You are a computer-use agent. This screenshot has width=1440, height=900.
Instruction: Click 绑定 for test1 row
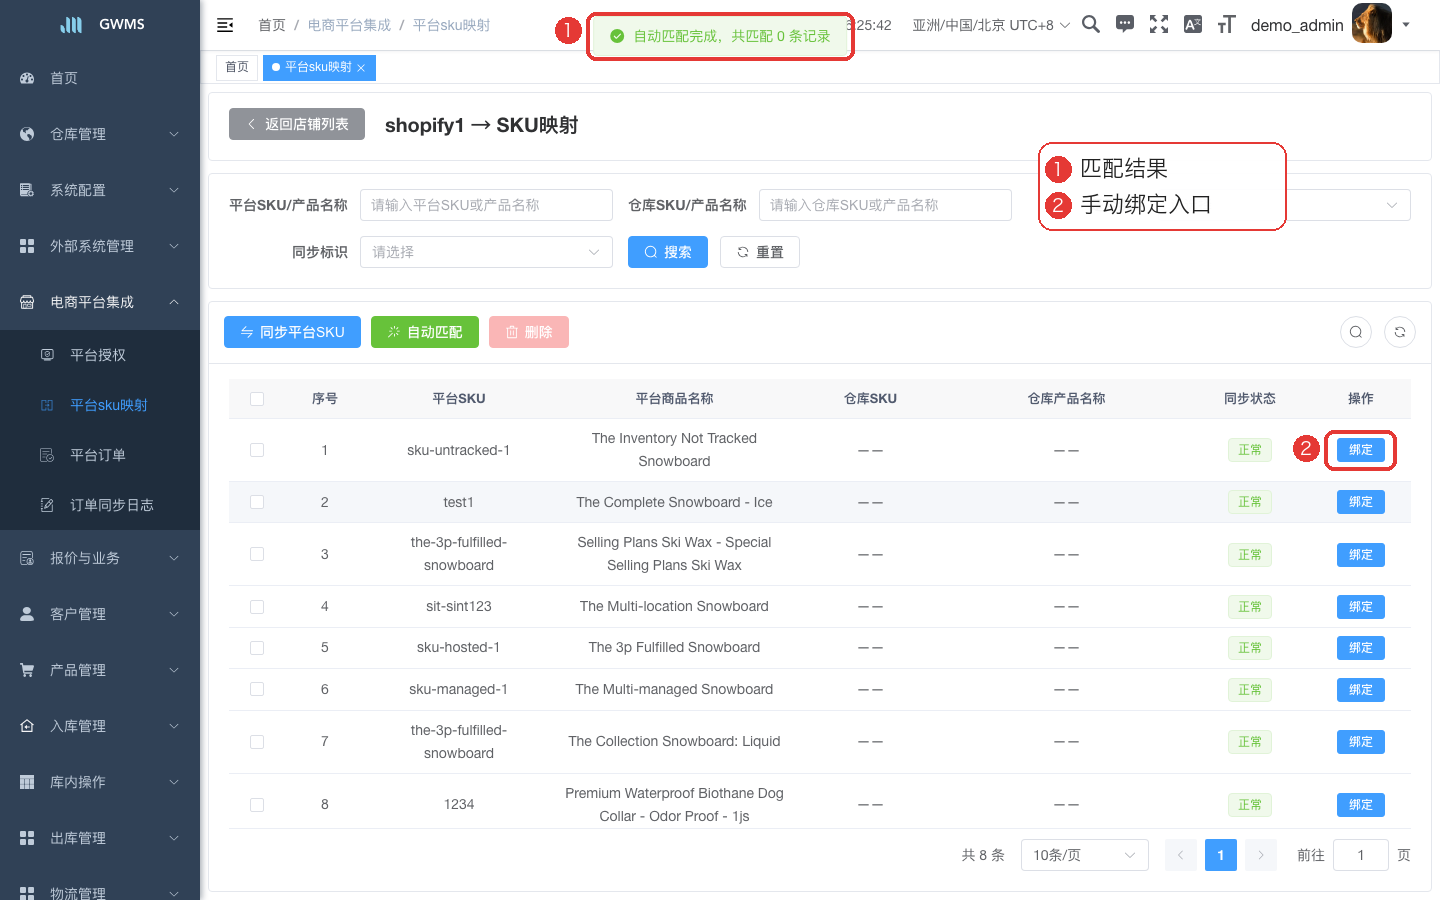1361,502
